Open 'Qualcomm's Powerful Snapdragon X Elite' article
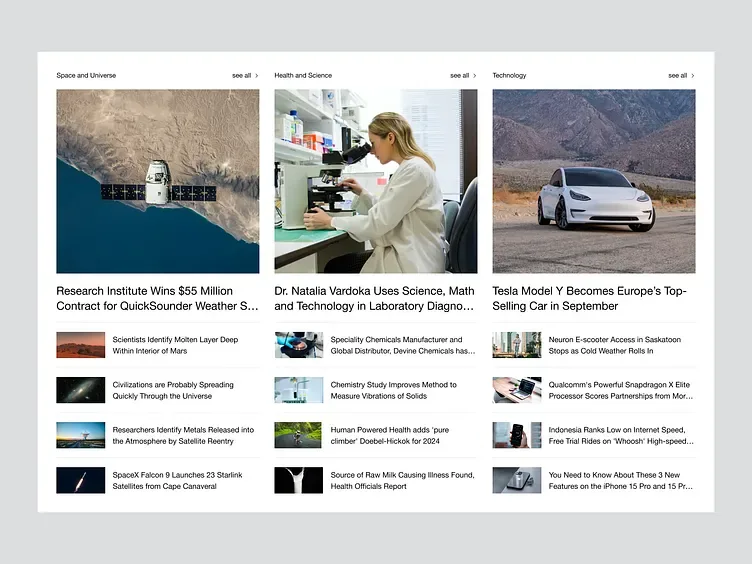Viewport: 752px width, 564px height. [621, 390]
